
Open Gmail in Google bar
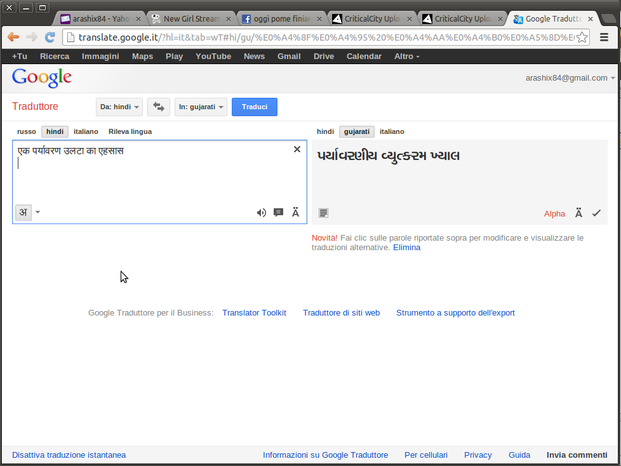(289, 56)
